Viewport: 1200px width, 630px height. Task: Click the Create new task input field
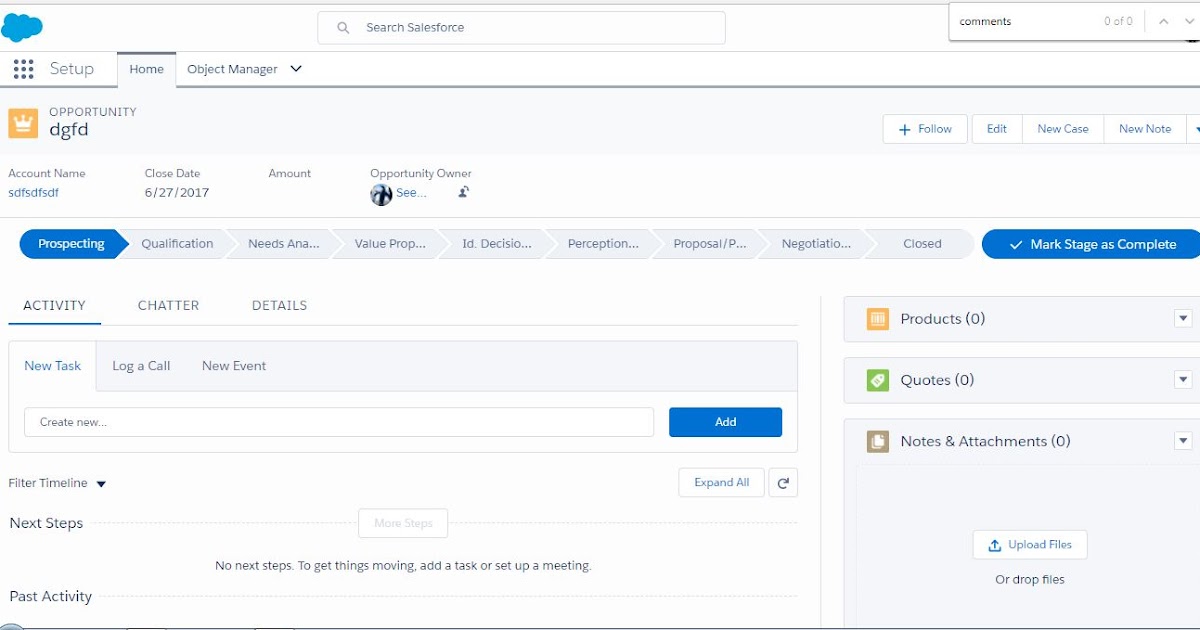338,422
